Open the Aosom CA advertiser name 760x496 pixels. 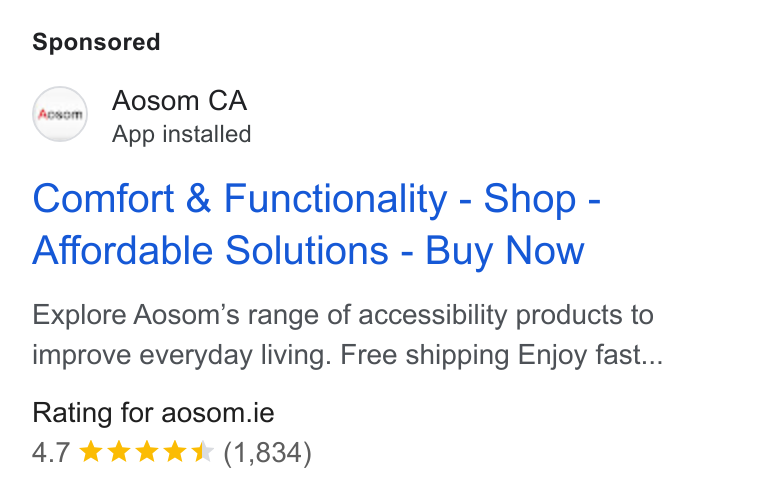coord(179,101)
